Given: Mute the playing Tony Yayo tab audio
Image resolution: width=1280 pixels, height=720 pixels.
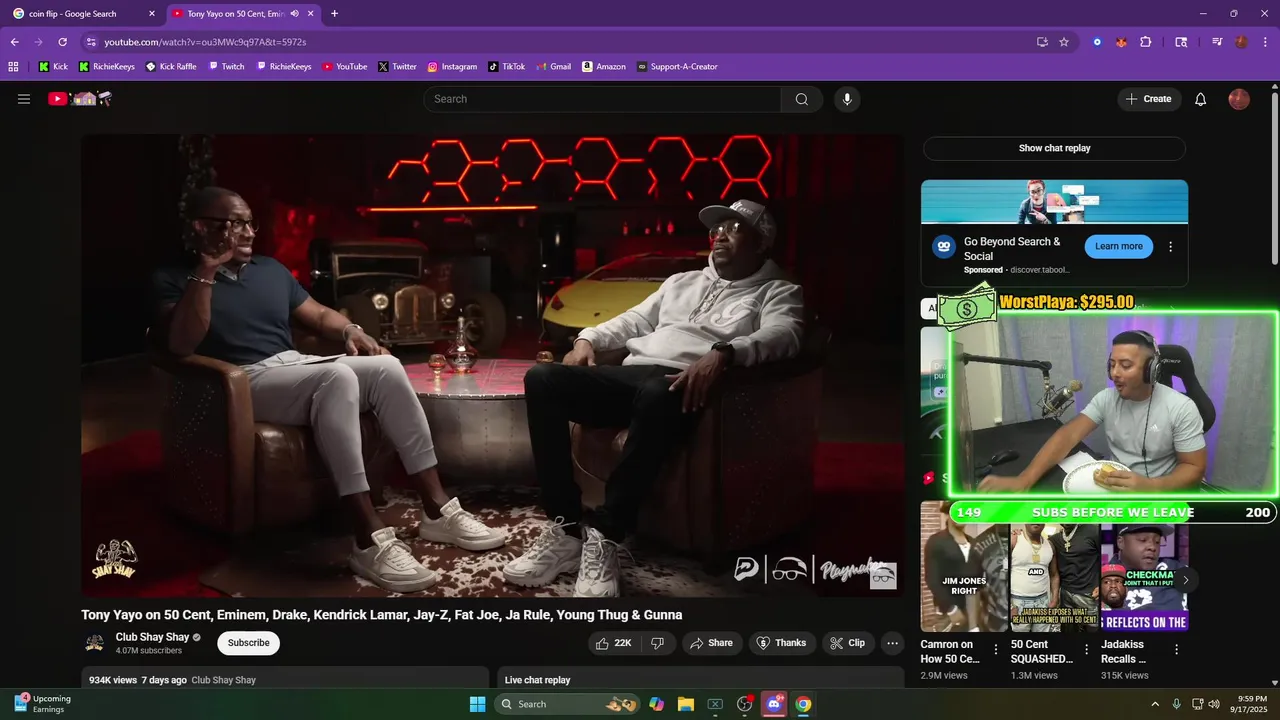Looking at the screenshot, I should (x=294, y=14).
